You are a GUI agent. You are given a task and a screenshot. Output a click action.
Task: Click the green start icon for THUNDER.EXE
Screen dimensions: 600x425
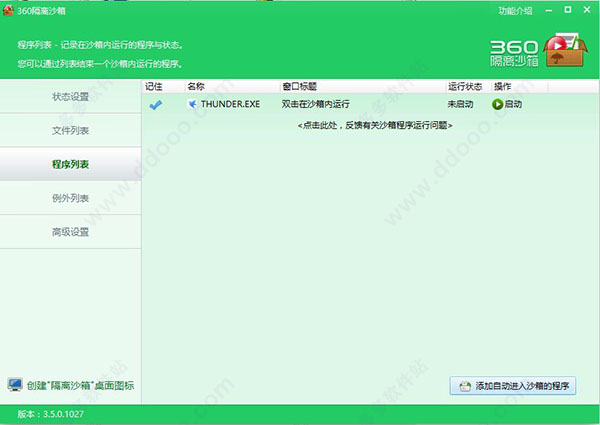(497, 104)
